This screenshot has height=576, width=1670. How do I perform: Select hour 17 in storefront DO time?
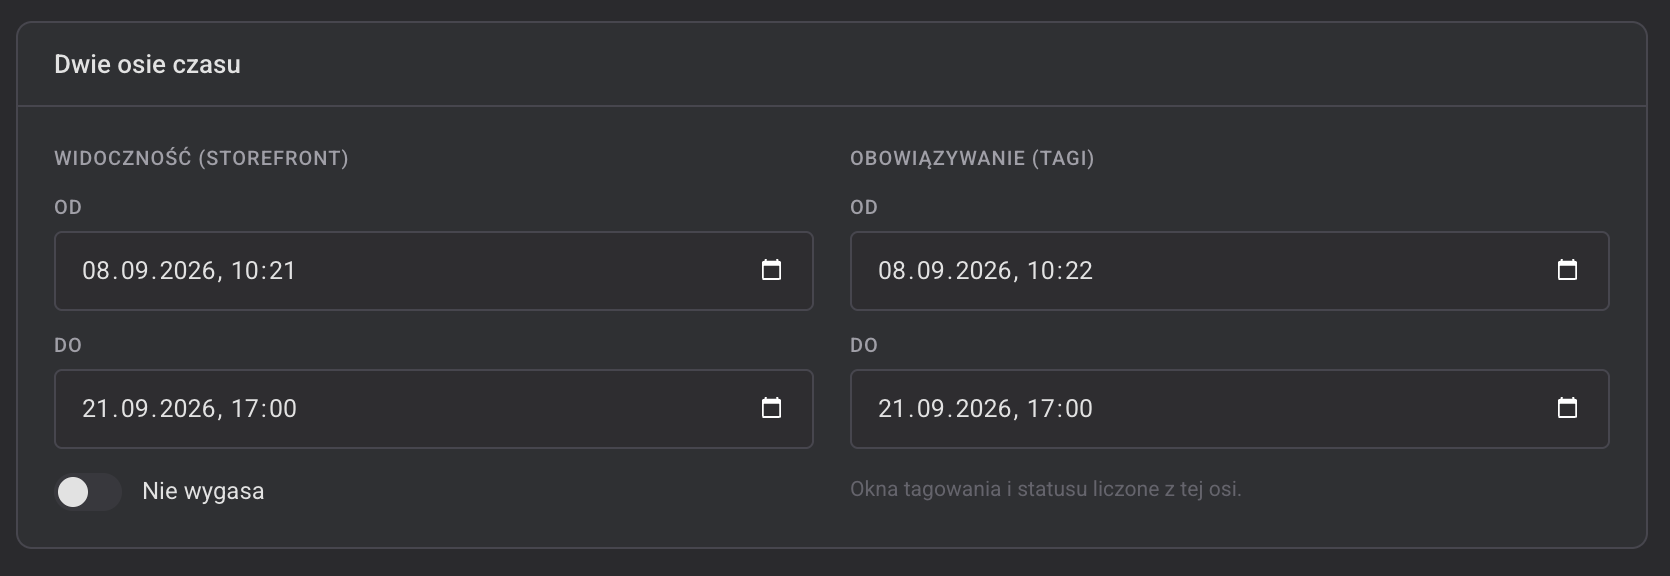pyautogui.click(x=243, y=408)
